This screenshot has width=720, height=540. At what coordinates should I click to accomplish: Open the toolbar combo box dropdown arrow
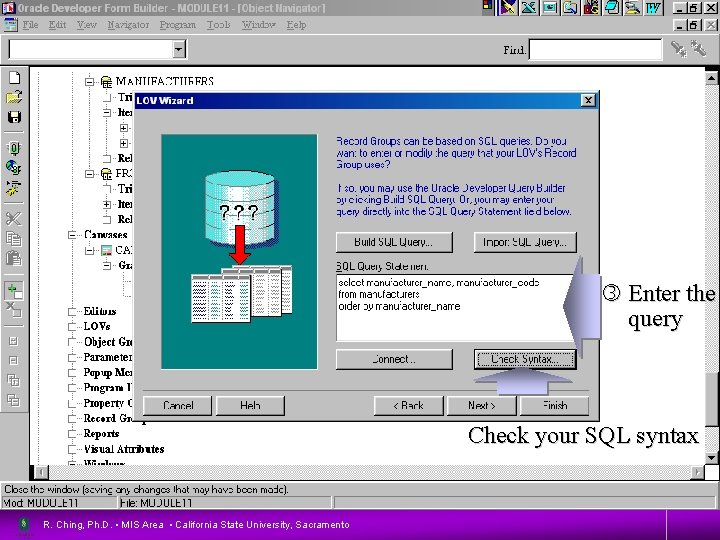pos(179,49)
